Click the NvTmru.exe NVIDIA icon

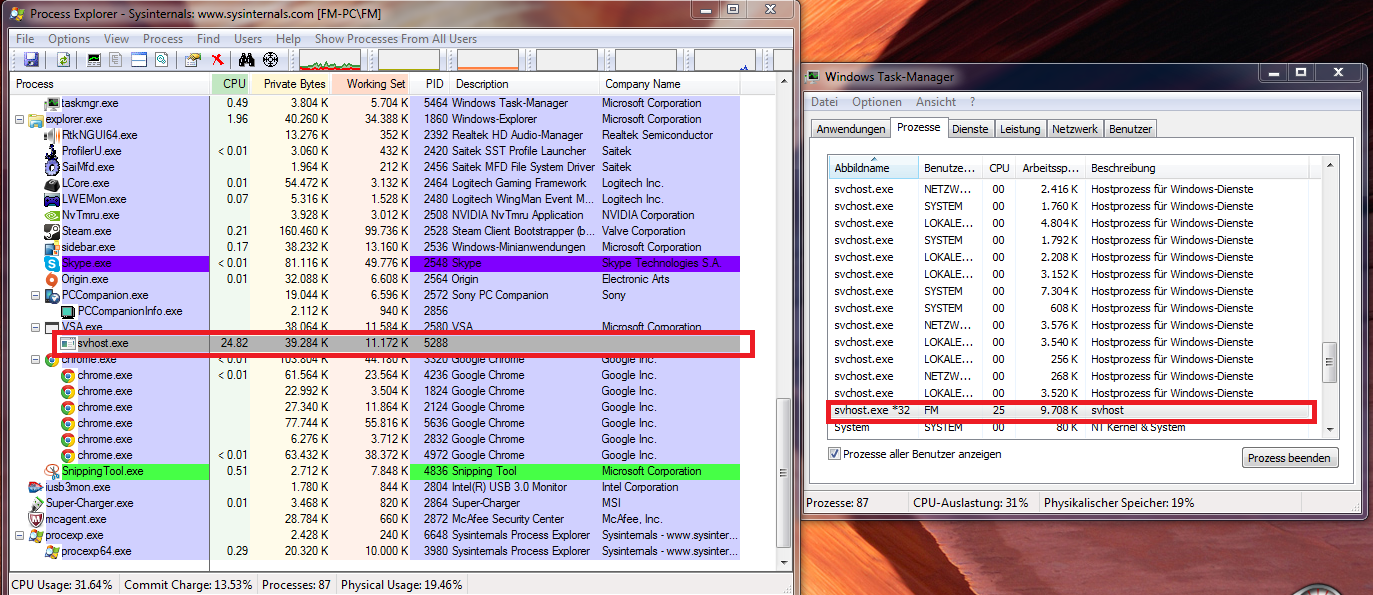point(52,215)
